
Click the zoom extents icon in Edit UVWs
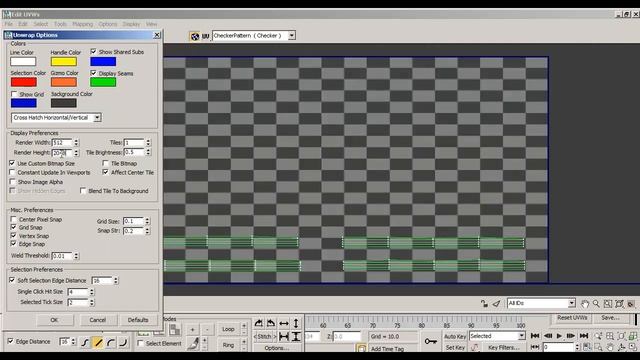[619, 304]
